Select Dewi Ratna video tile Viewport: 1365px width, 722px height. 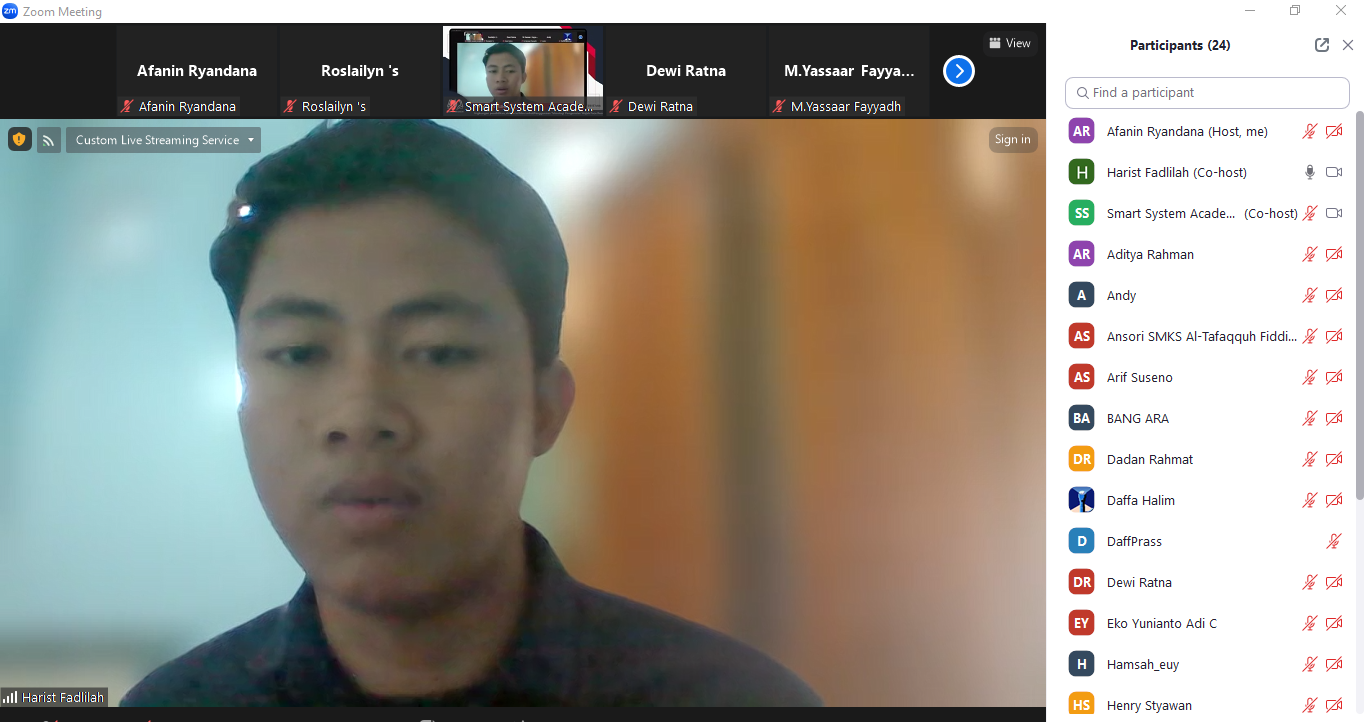click(686, 72)
